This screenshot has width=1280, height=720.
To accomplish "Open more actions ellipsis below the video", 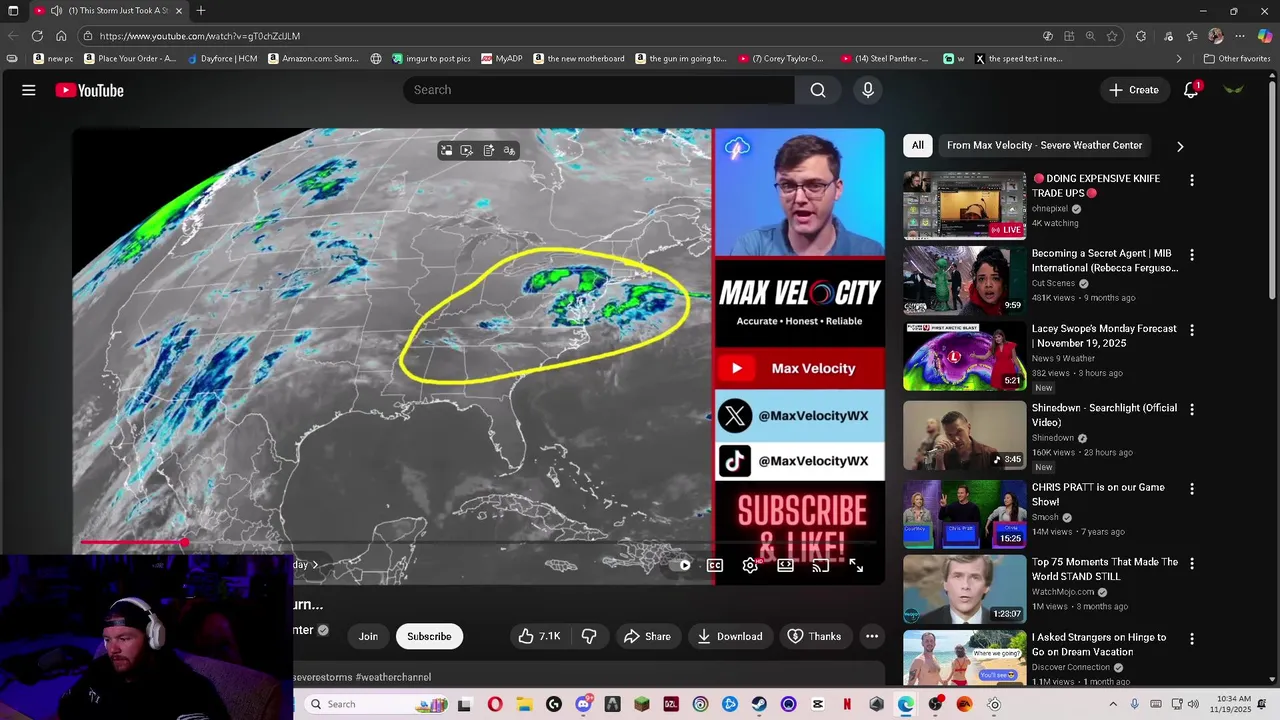I will point(872,636).
